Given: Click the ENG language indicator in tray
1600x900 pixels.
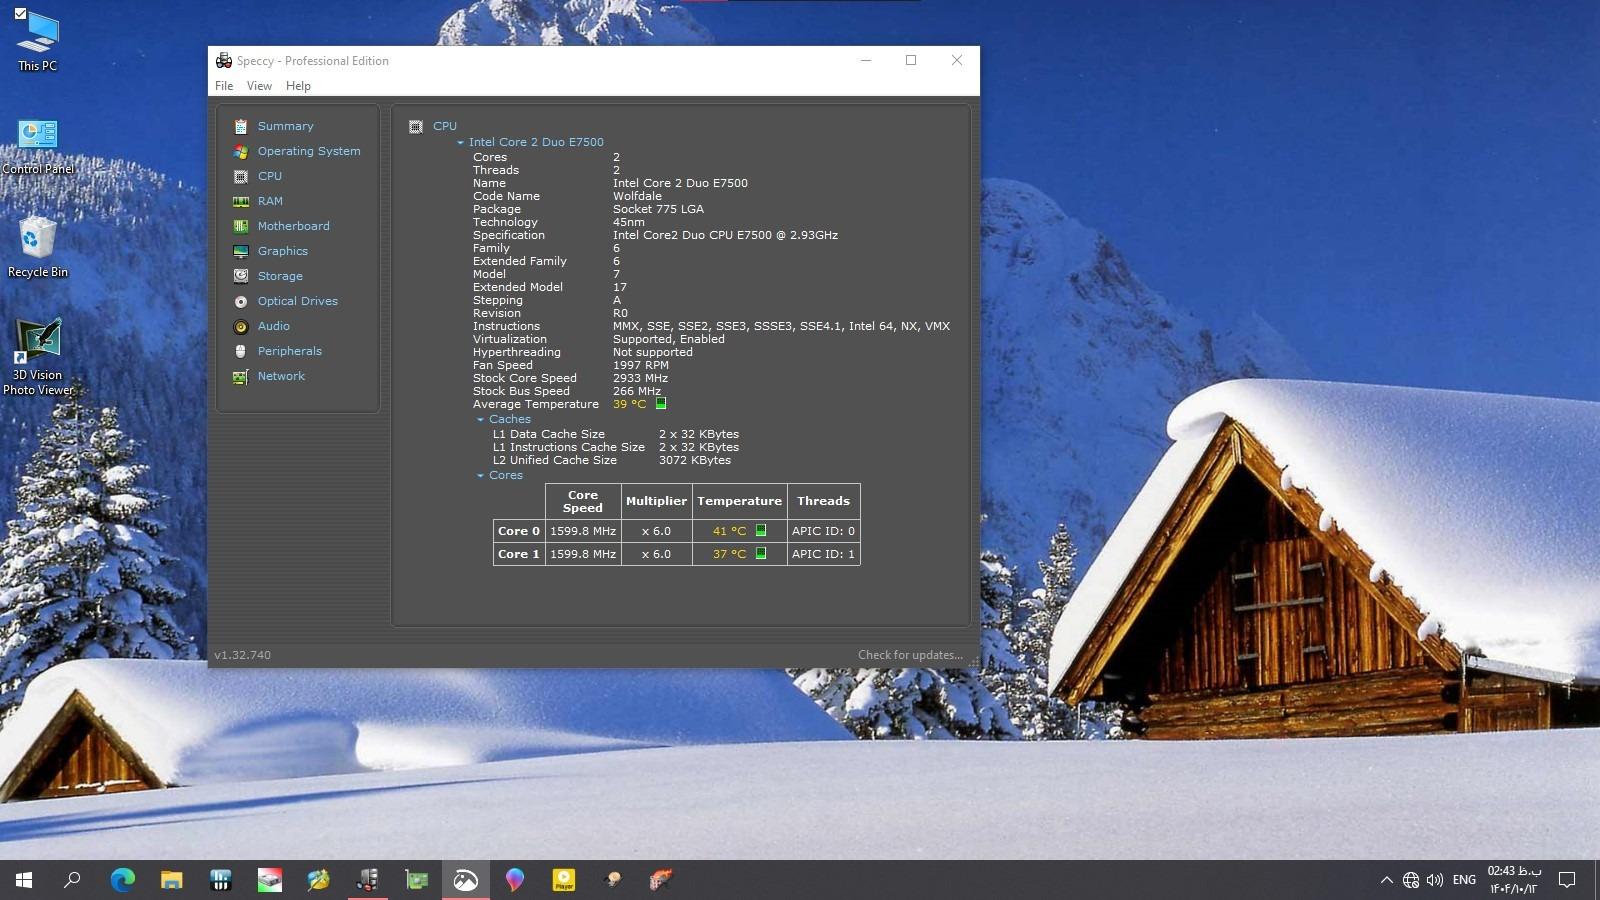Looking at the screenshot, I should (x=1464, y=880).
